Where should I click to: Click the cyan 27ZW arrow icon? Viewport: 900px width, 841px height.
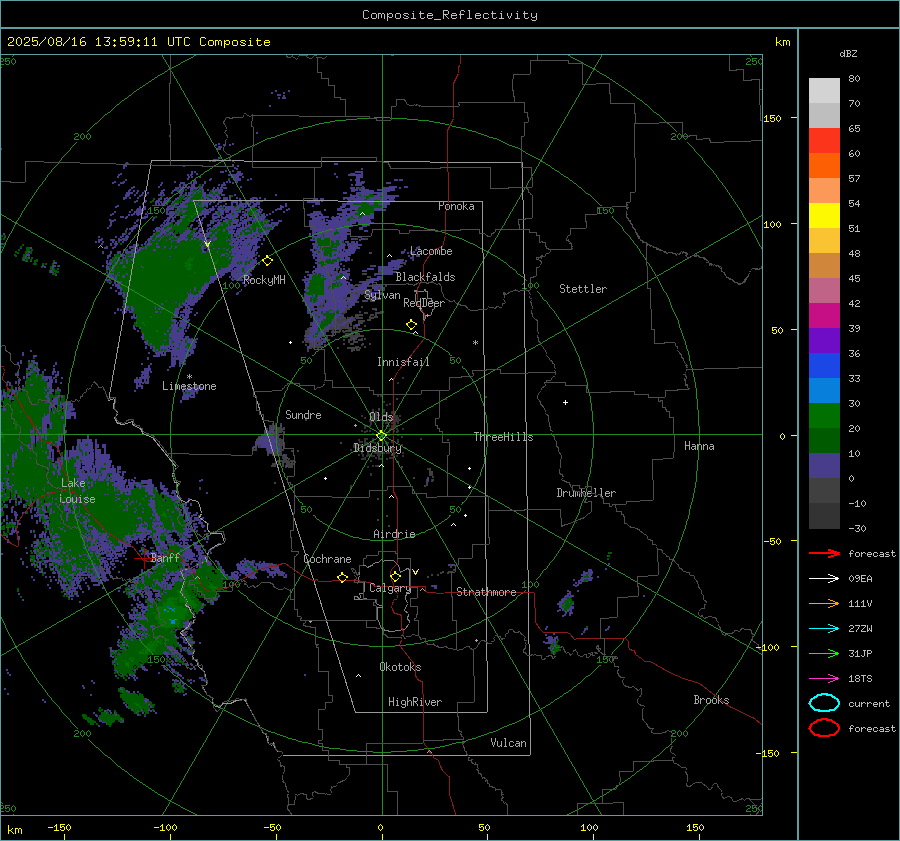824,629
